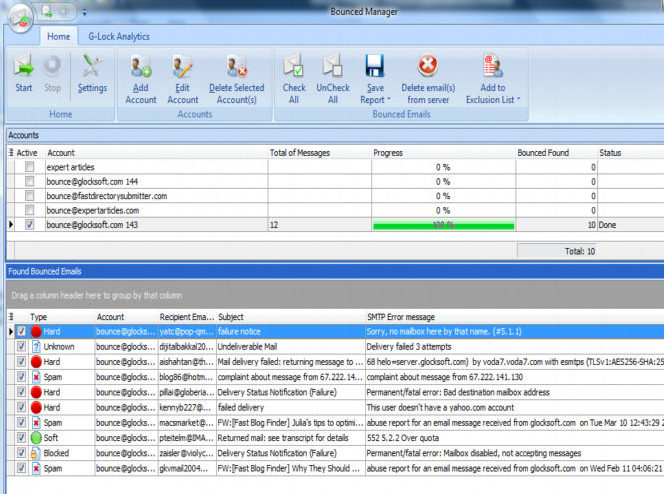The width and height of the screenshot is (664, 494).
Task: Sort by the SMTP Error message column header
Action: point(515,317)
